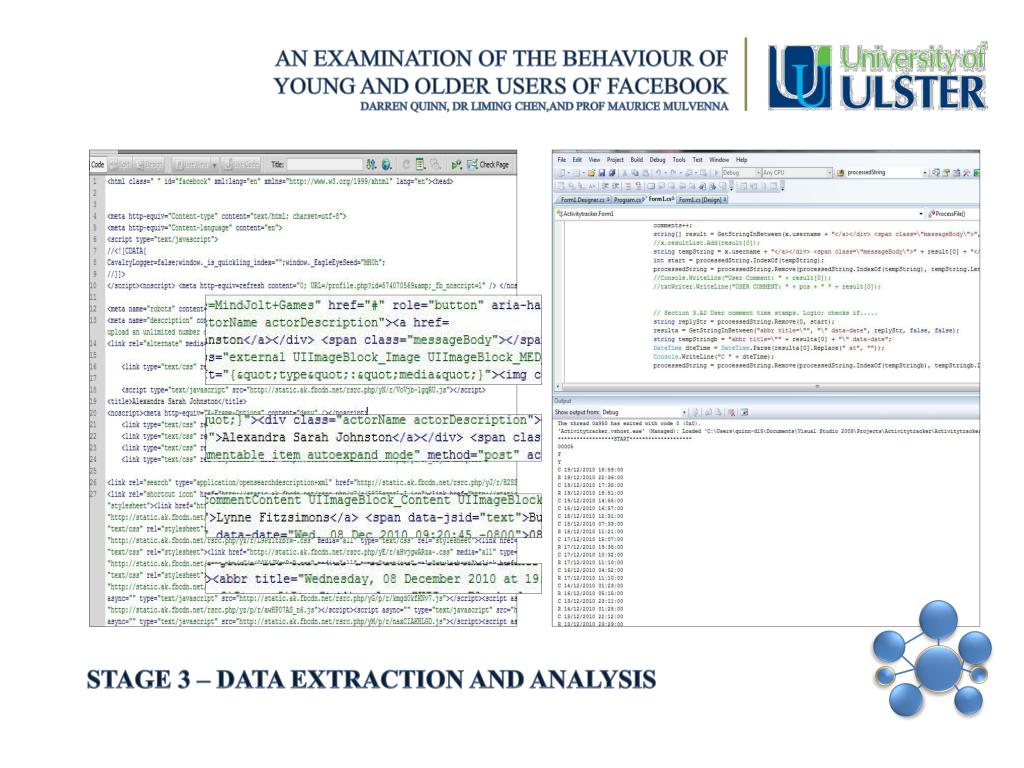Screen dimensions: 1024x768
Task: Open the Show output from Debug dropdown
Action: pyautogui.click(x=645, y=412)
